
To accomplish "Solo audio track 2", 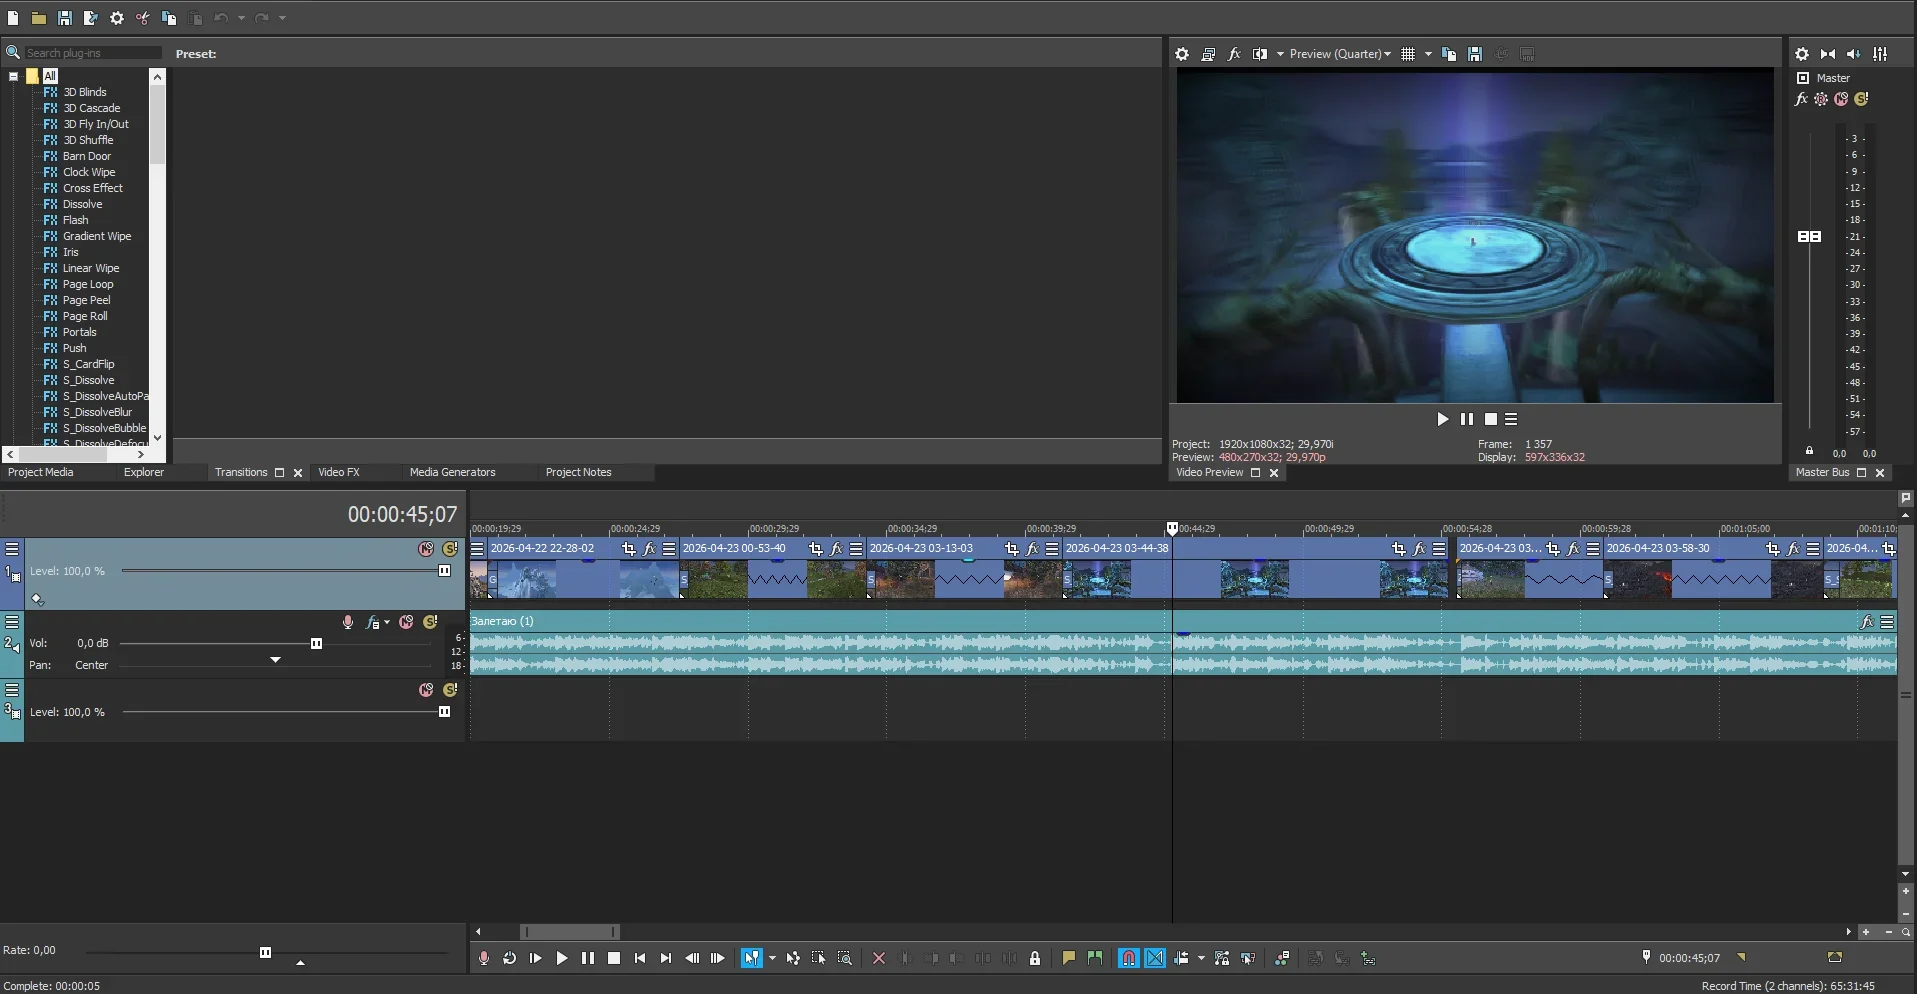I will point(431,622).
